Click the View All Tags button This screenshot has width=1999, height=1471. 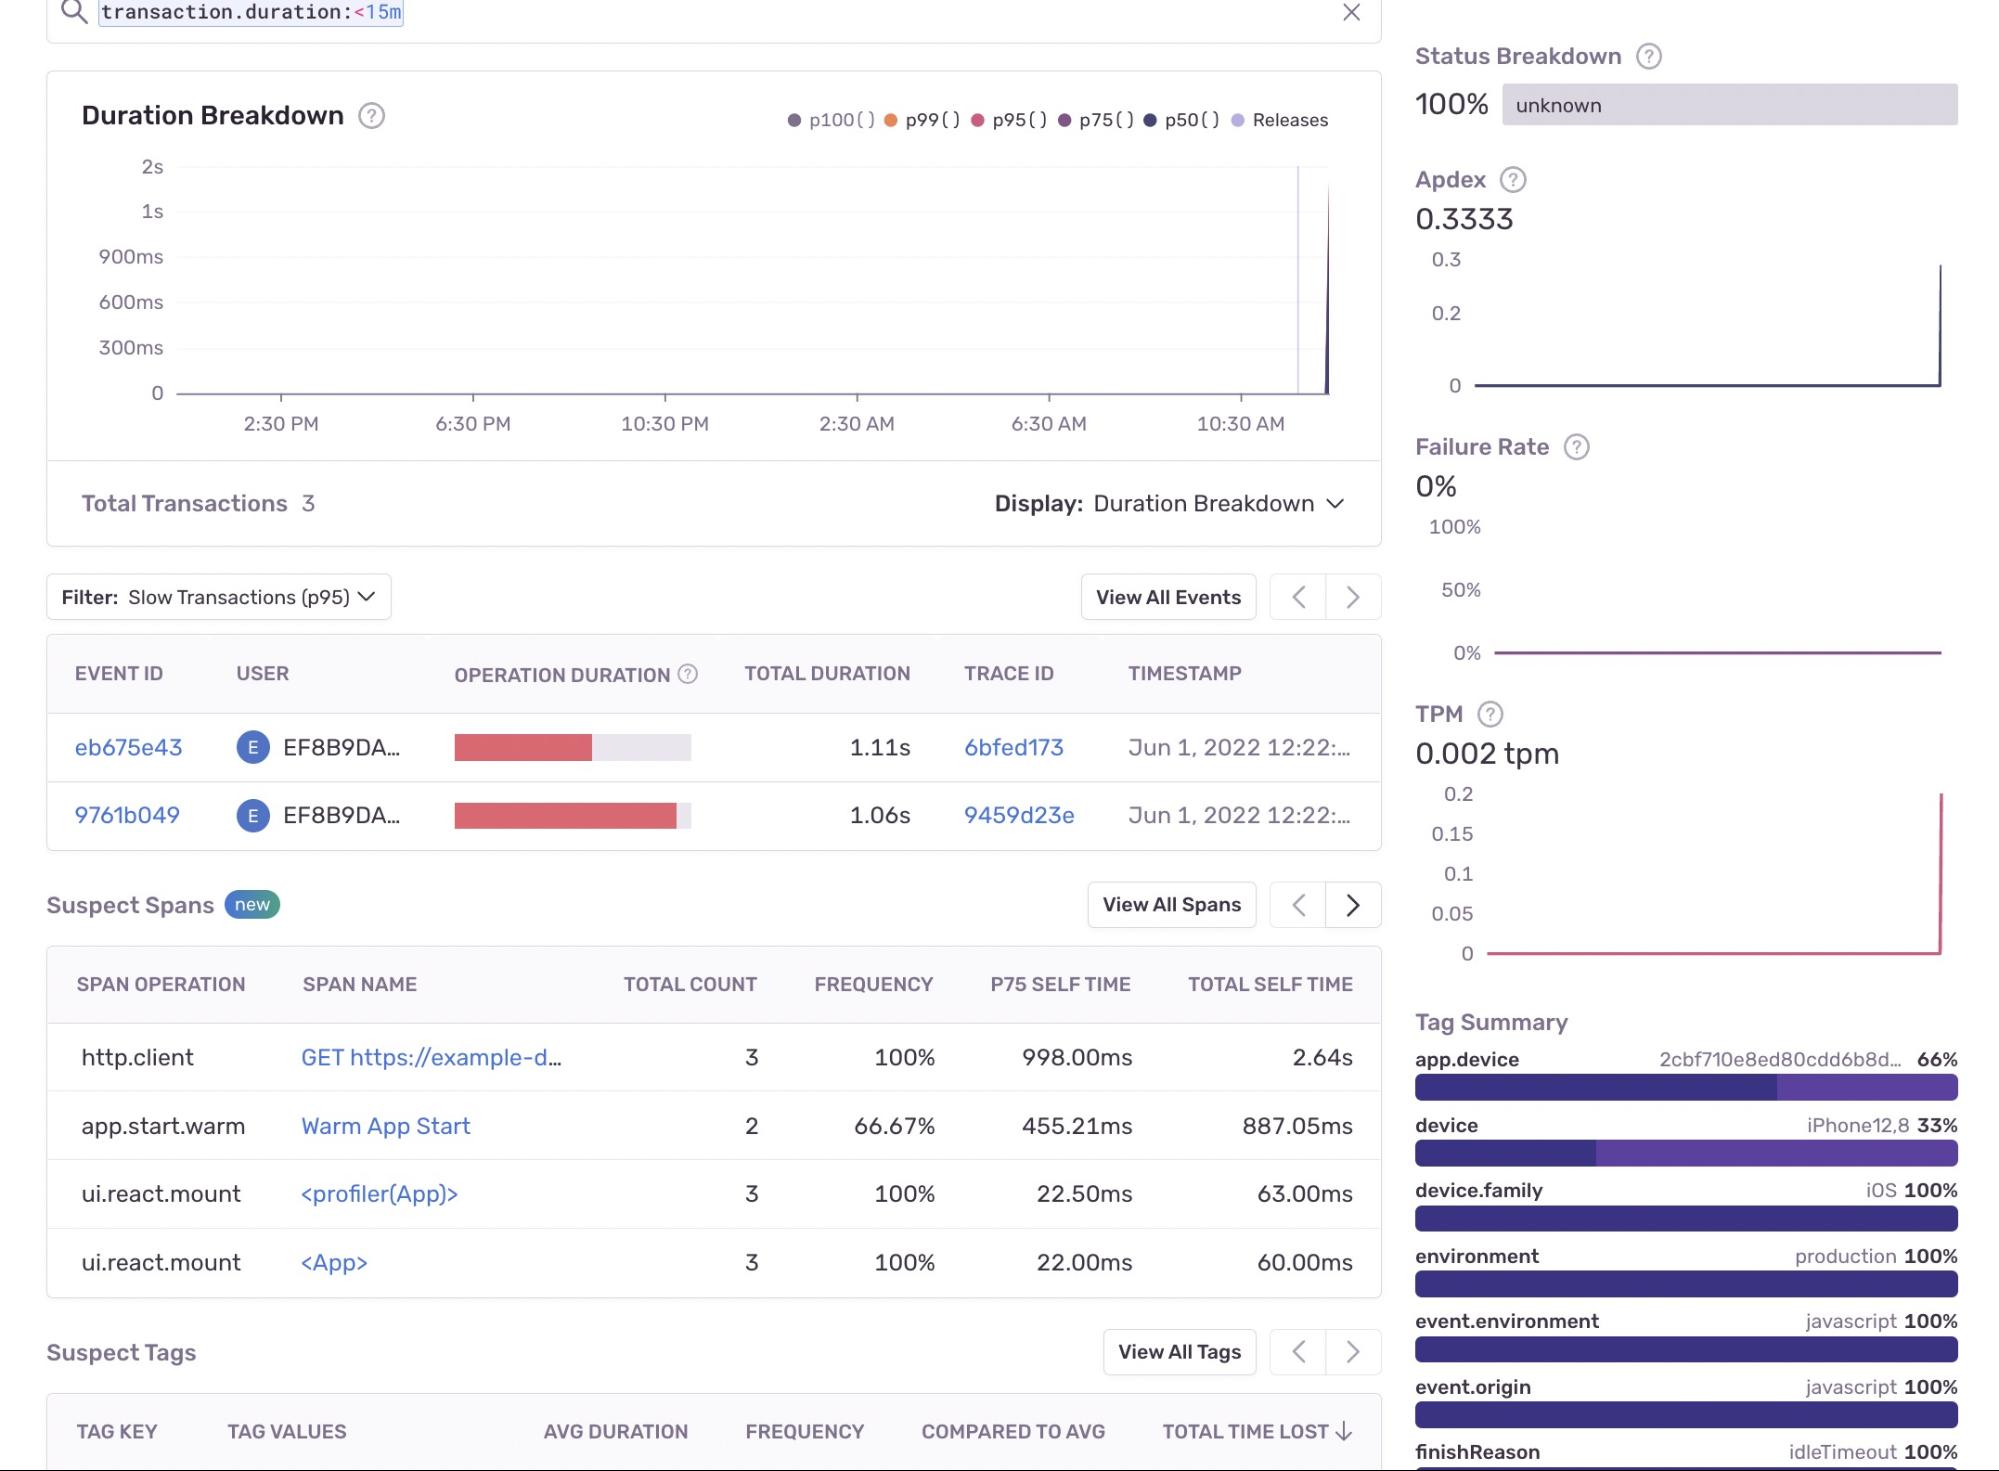[1179, 1351]
